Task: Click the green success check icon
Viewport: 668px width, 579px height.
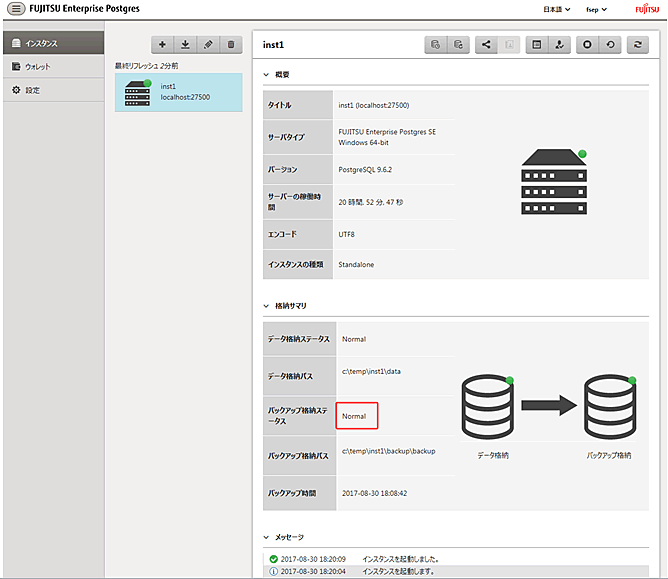Action: click(x=274, y=559)
